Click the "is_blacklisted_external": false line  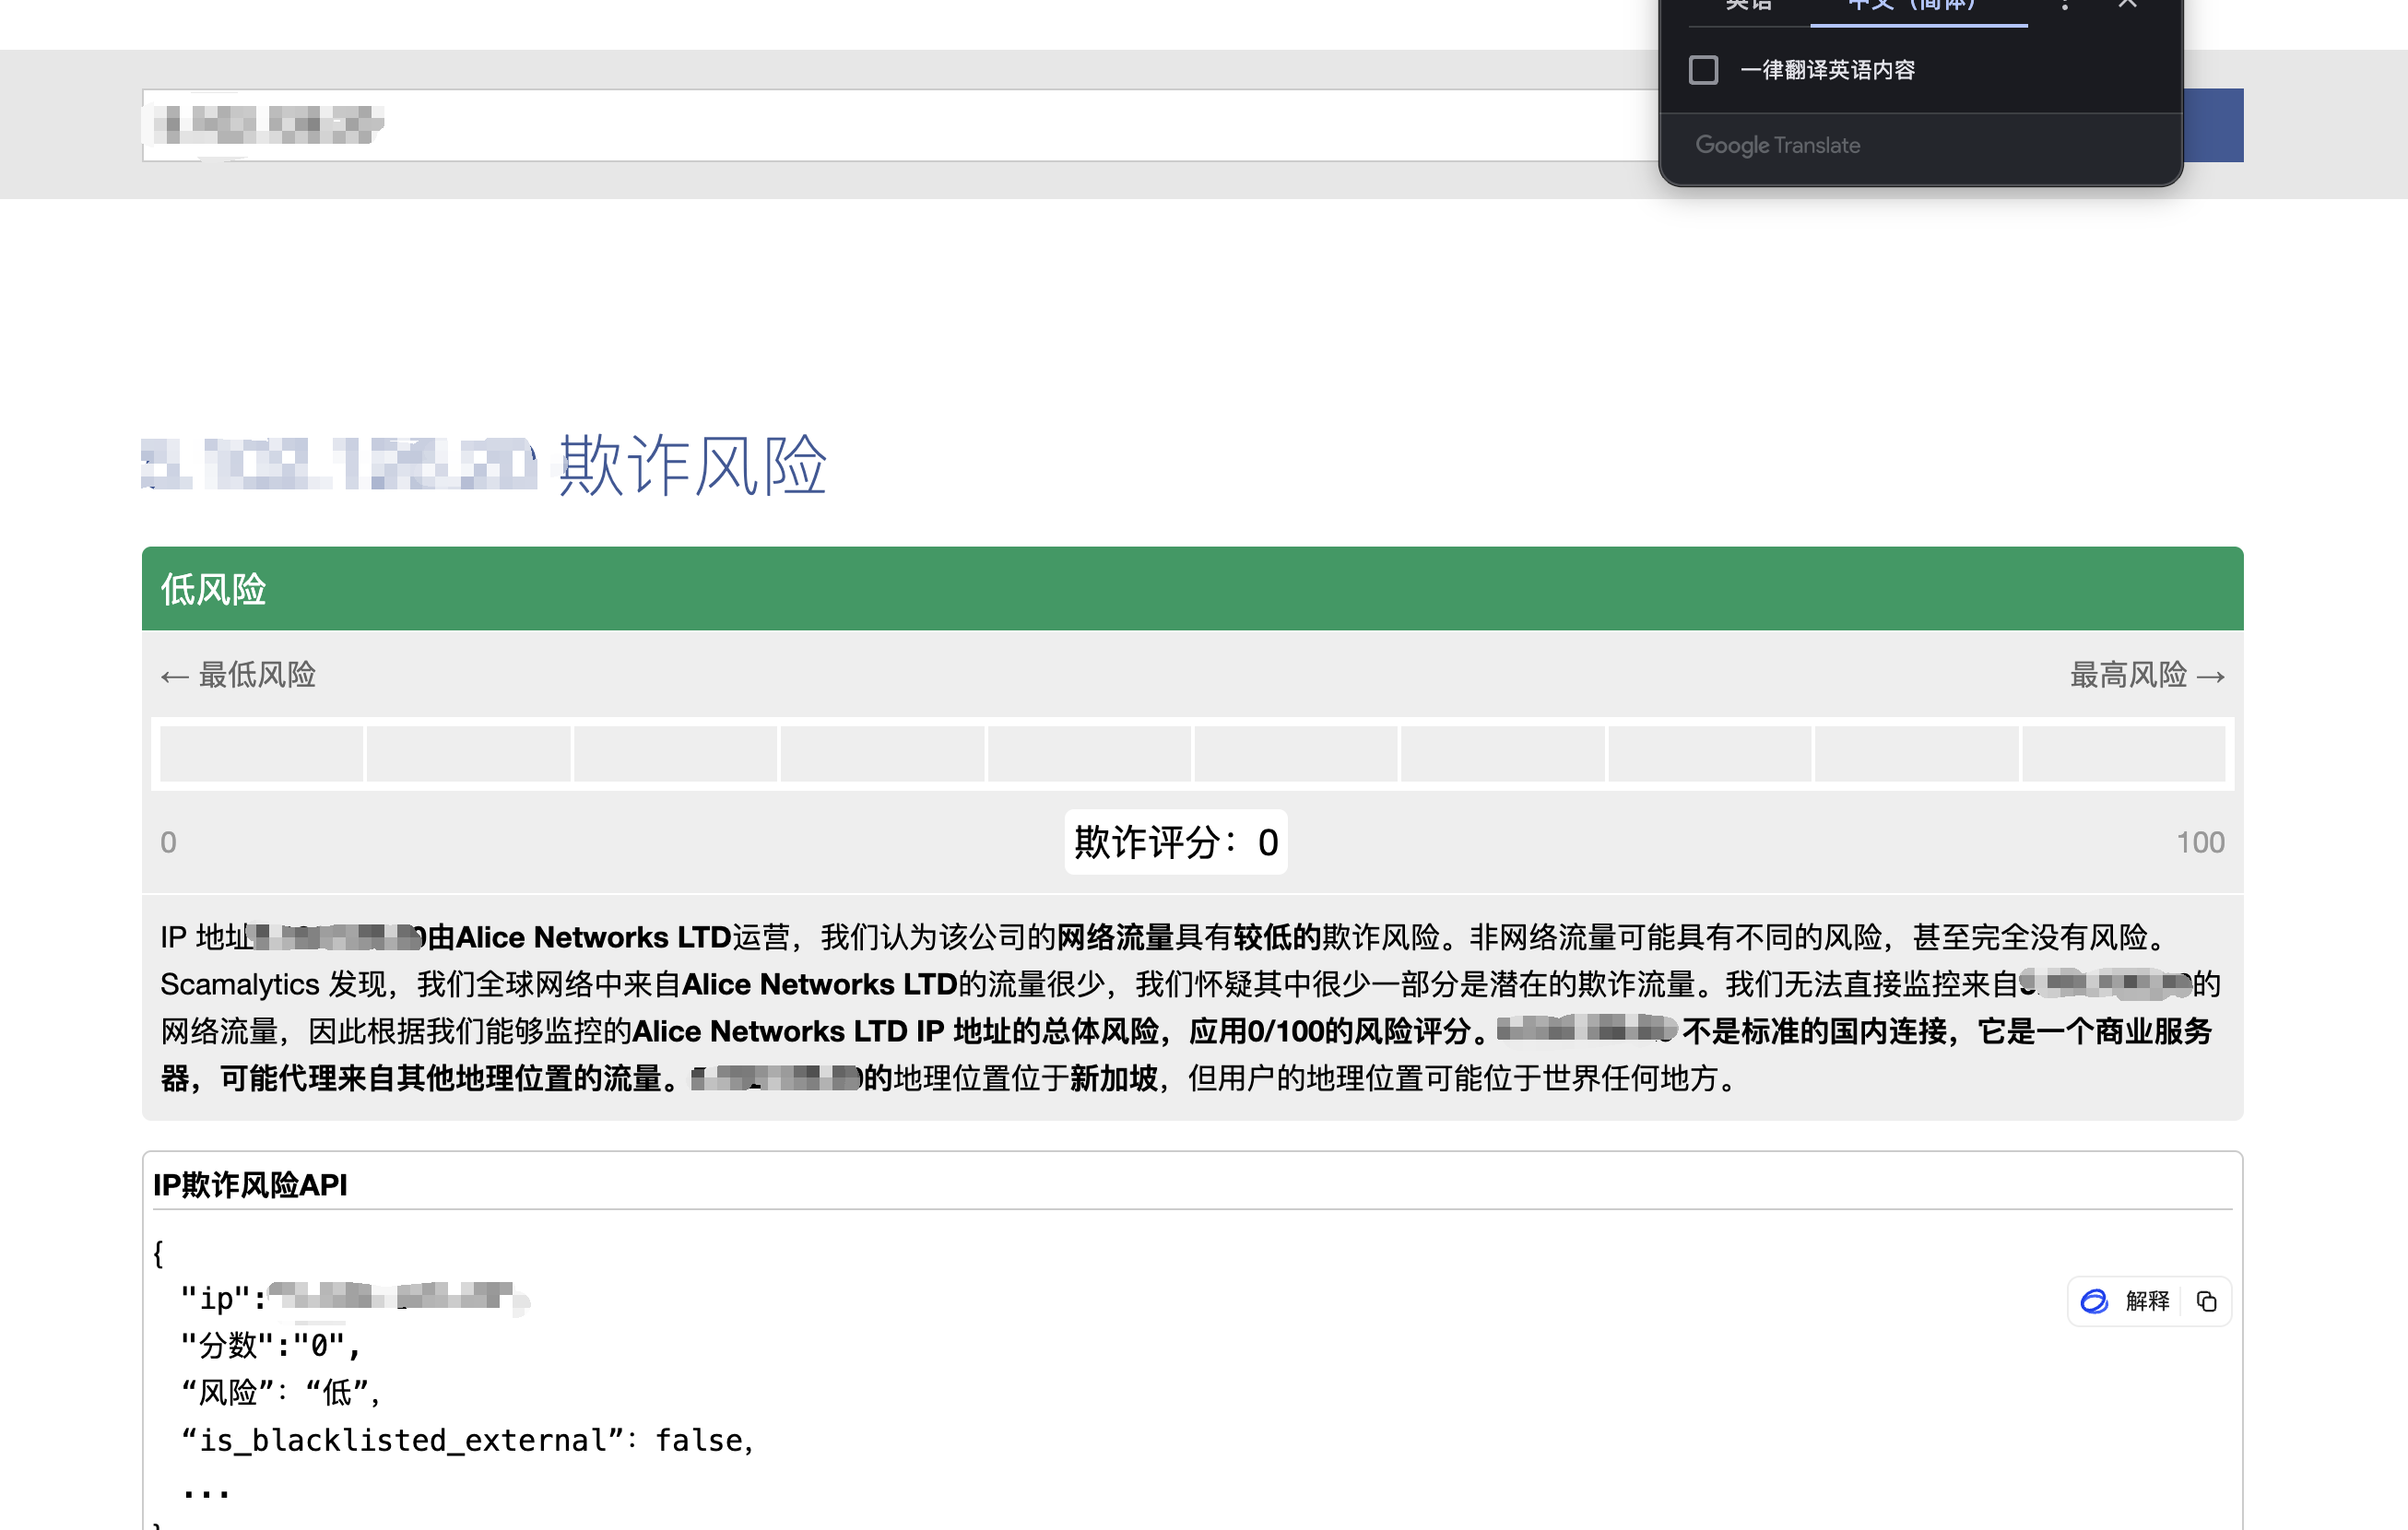click(x=467, y=1440)
